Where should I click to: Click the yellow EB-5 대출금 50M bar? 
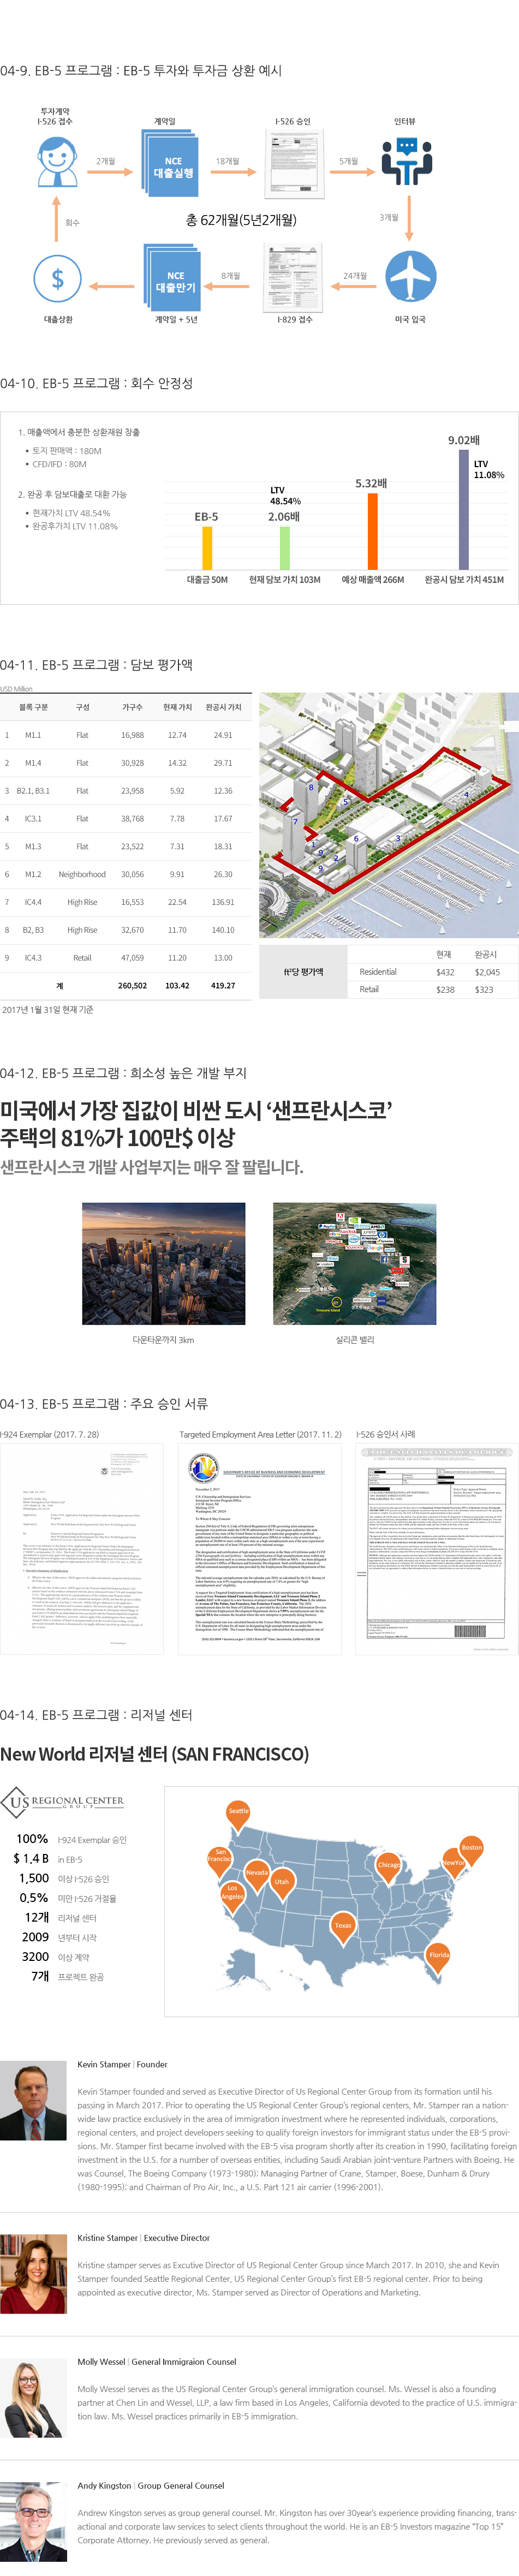[x=207, y=548]
